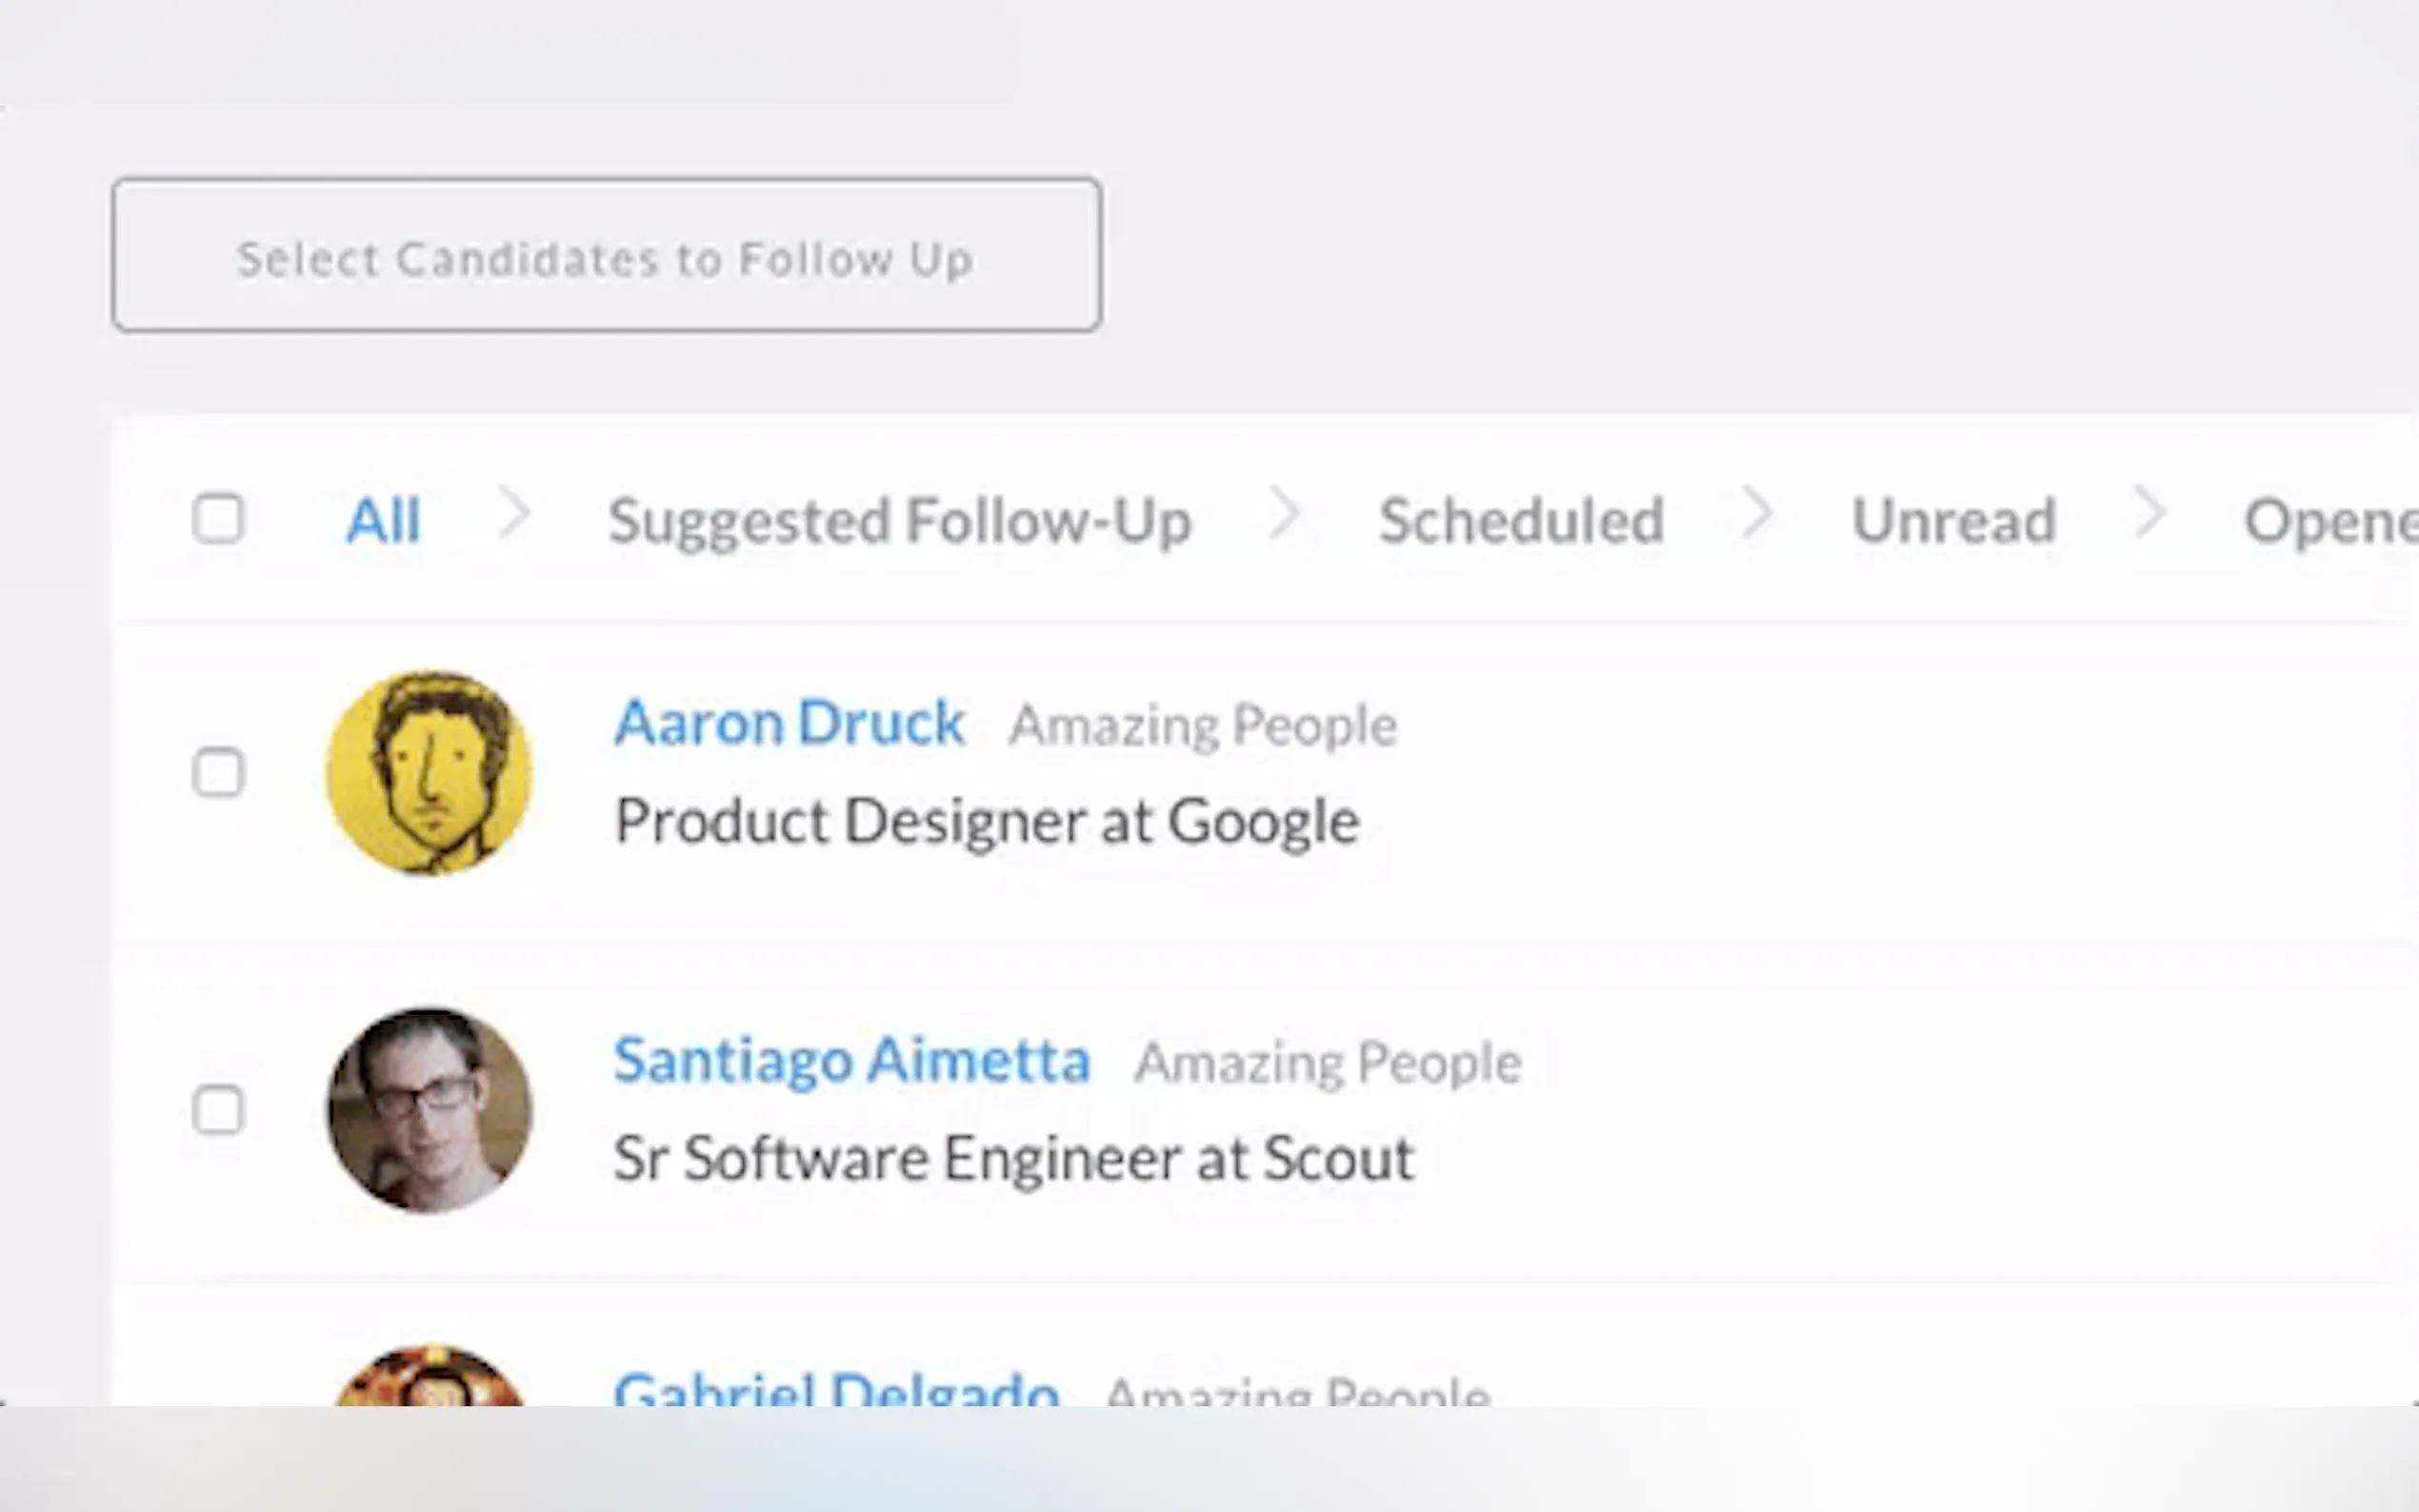Open the partially visible Opened tab
This screenshot has height=1512, width=2419.
pyautogui.click(x=2330, y=521)
